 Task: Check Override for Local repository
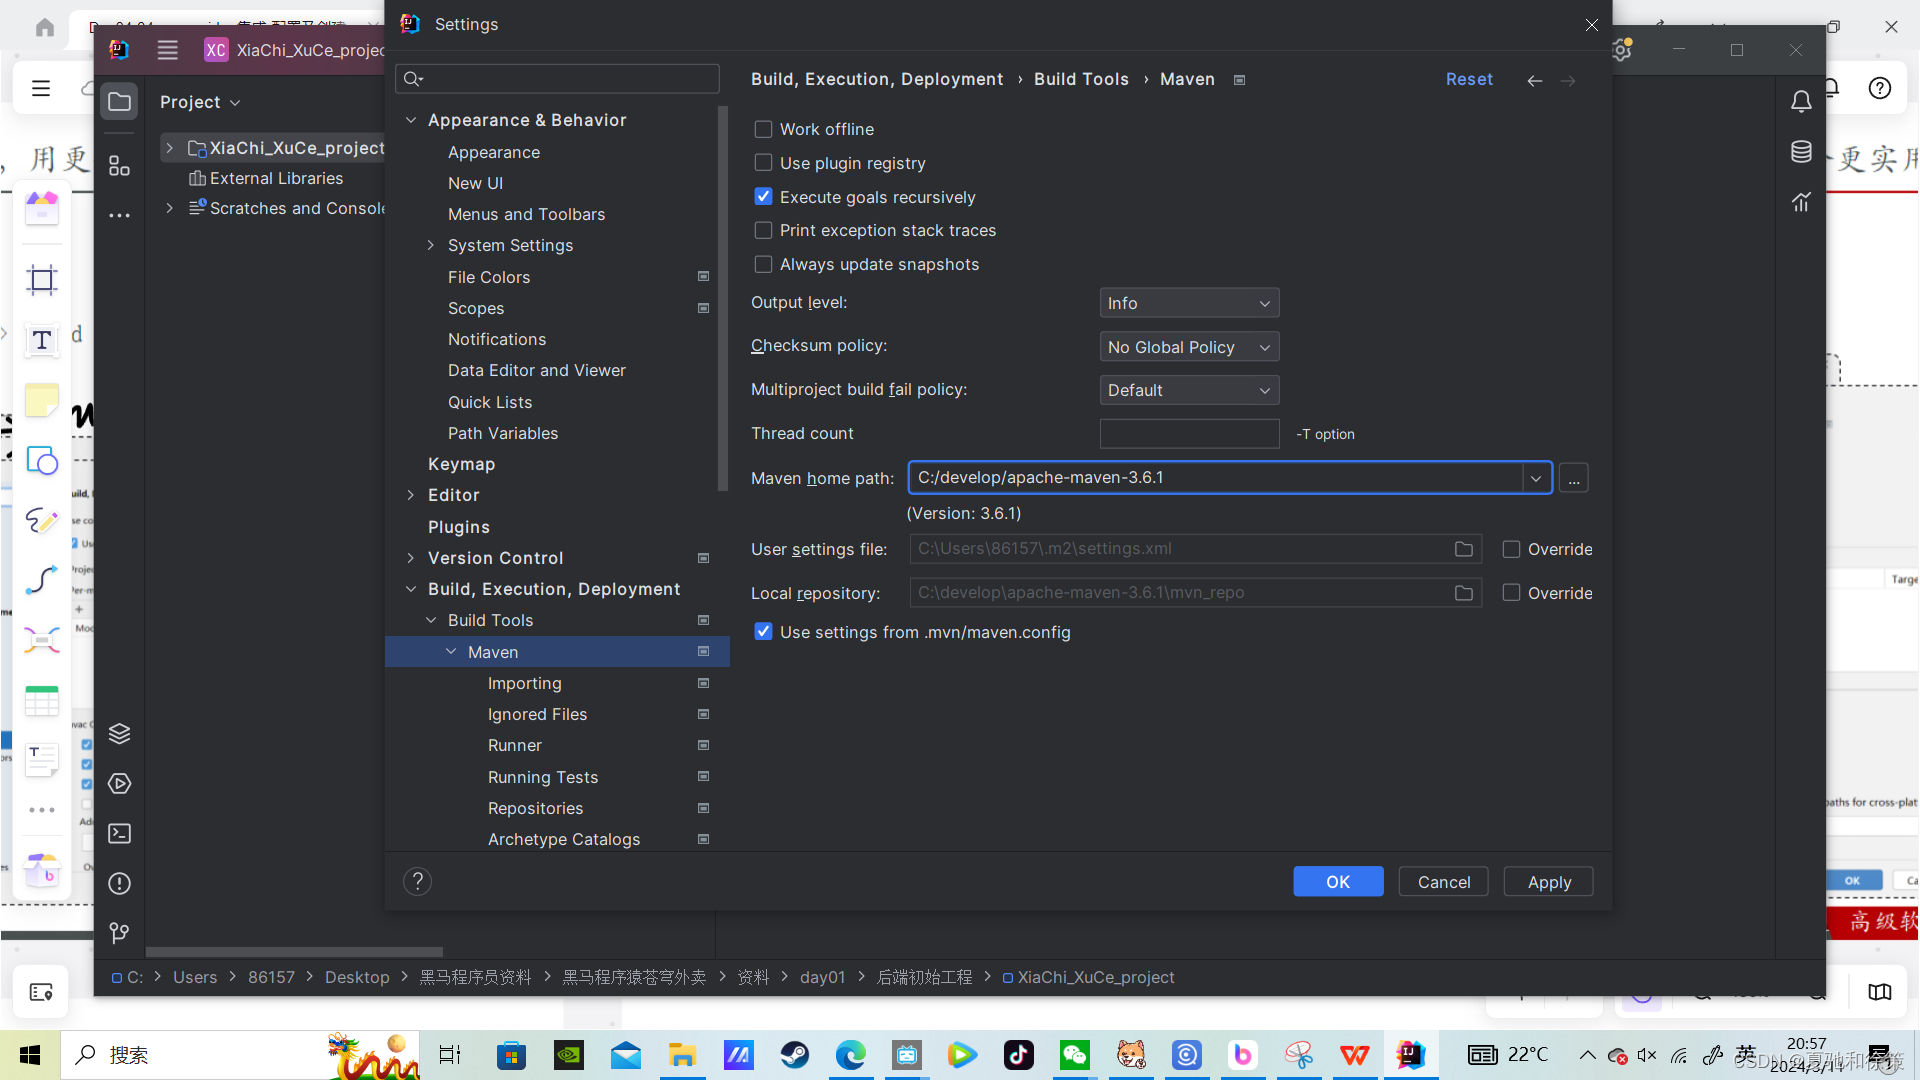(x=1511, y=593)
